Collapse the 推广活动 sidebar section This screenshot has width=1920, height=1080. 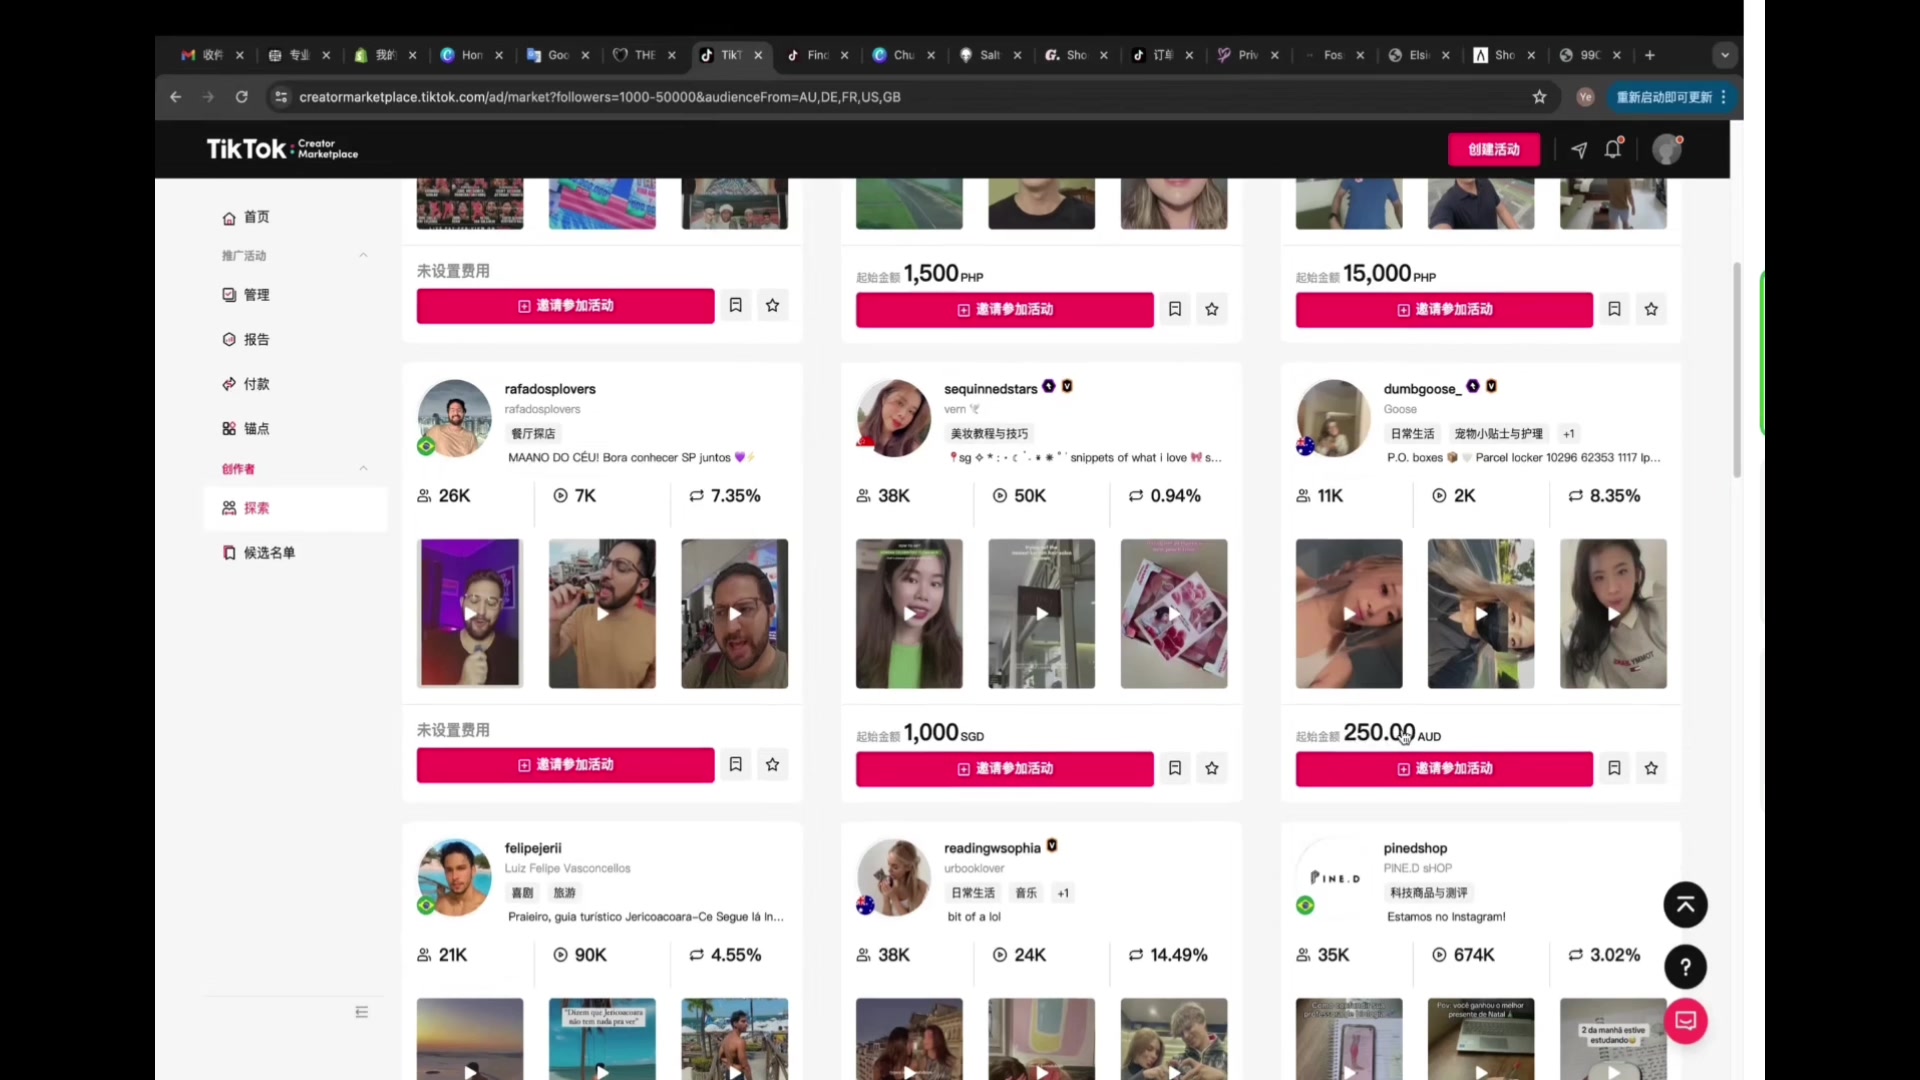(x=363, y=256)
